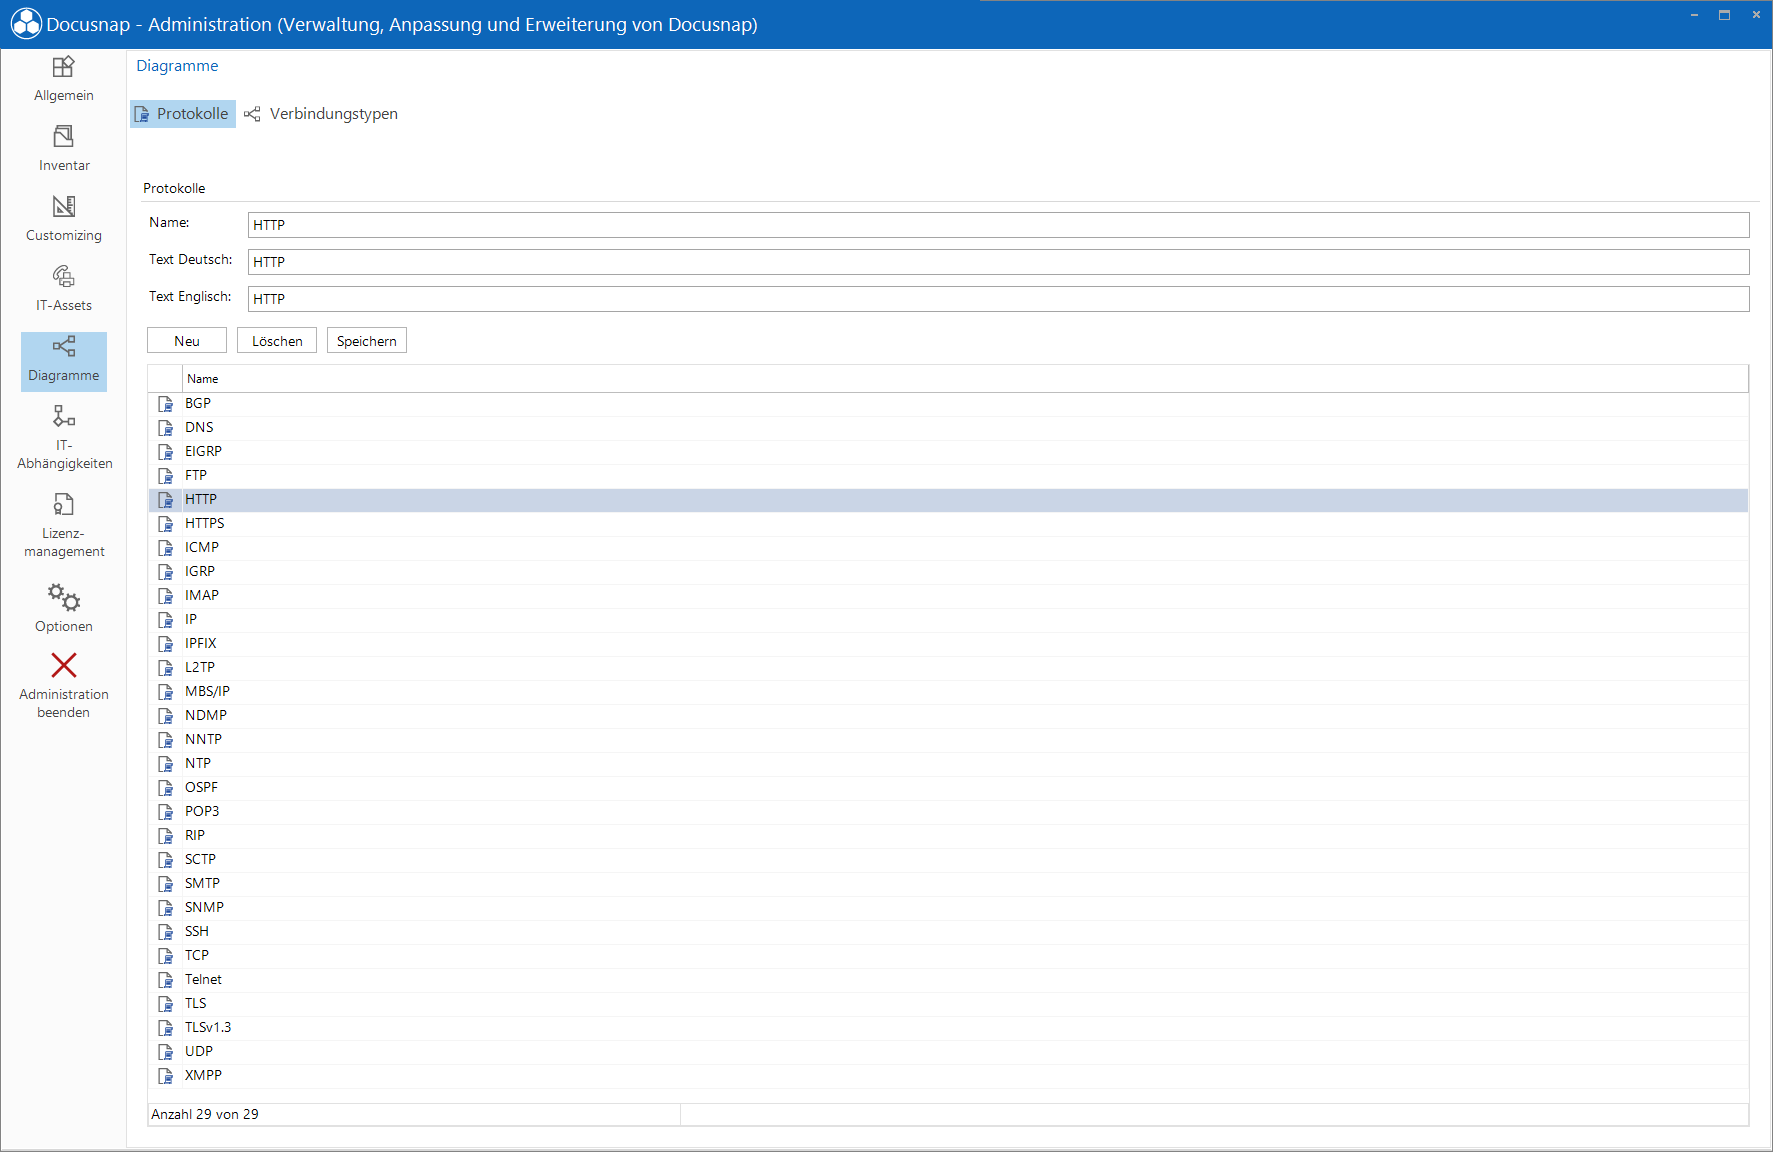
Task: Select the IMAP protocol row
Action: pyautogui.click(x=948, y=596)
